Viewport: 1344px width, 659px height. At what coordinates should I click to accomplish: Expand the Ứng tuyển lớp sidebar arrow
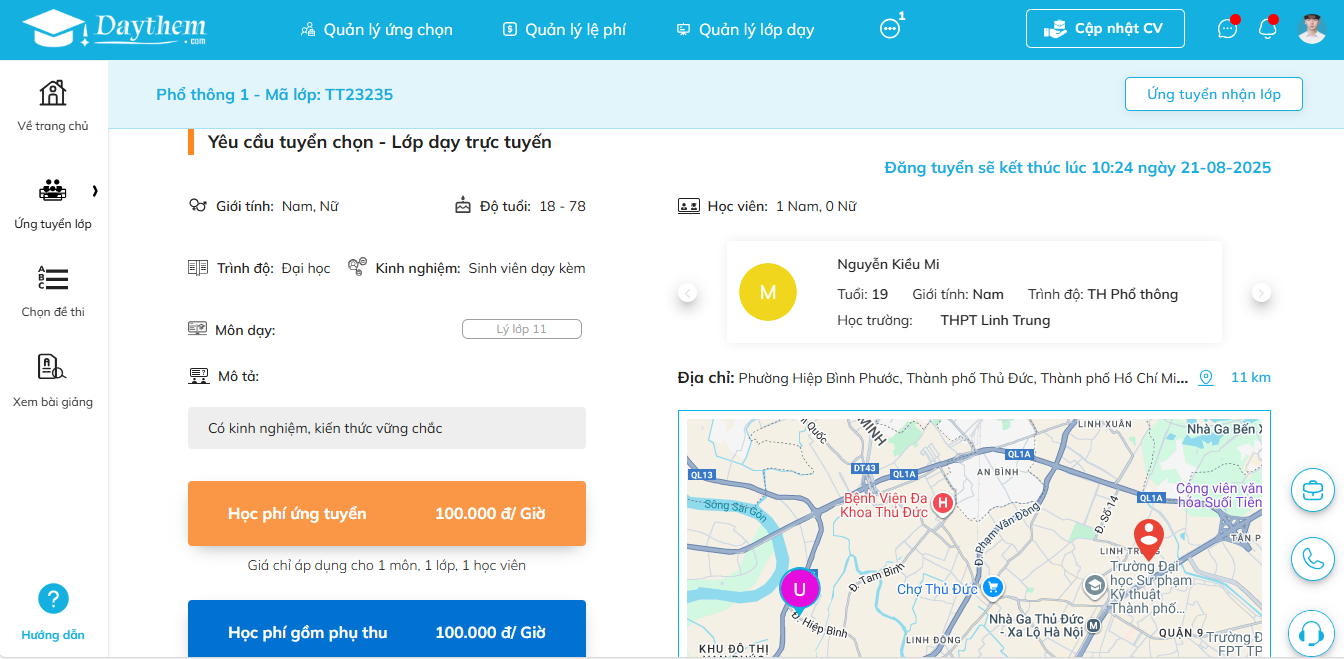95,190
